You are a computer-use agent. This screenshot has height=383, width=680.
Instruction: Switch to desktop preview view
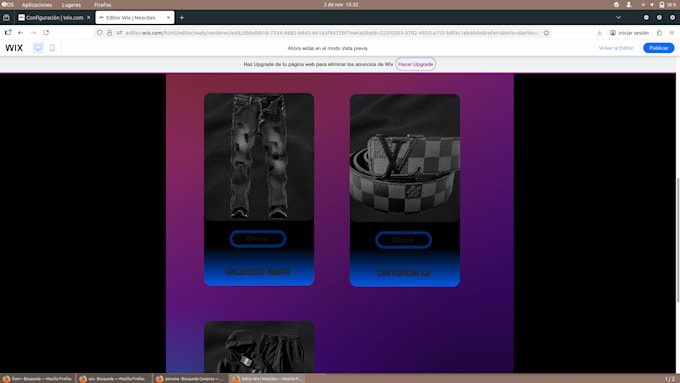(38, 48)
